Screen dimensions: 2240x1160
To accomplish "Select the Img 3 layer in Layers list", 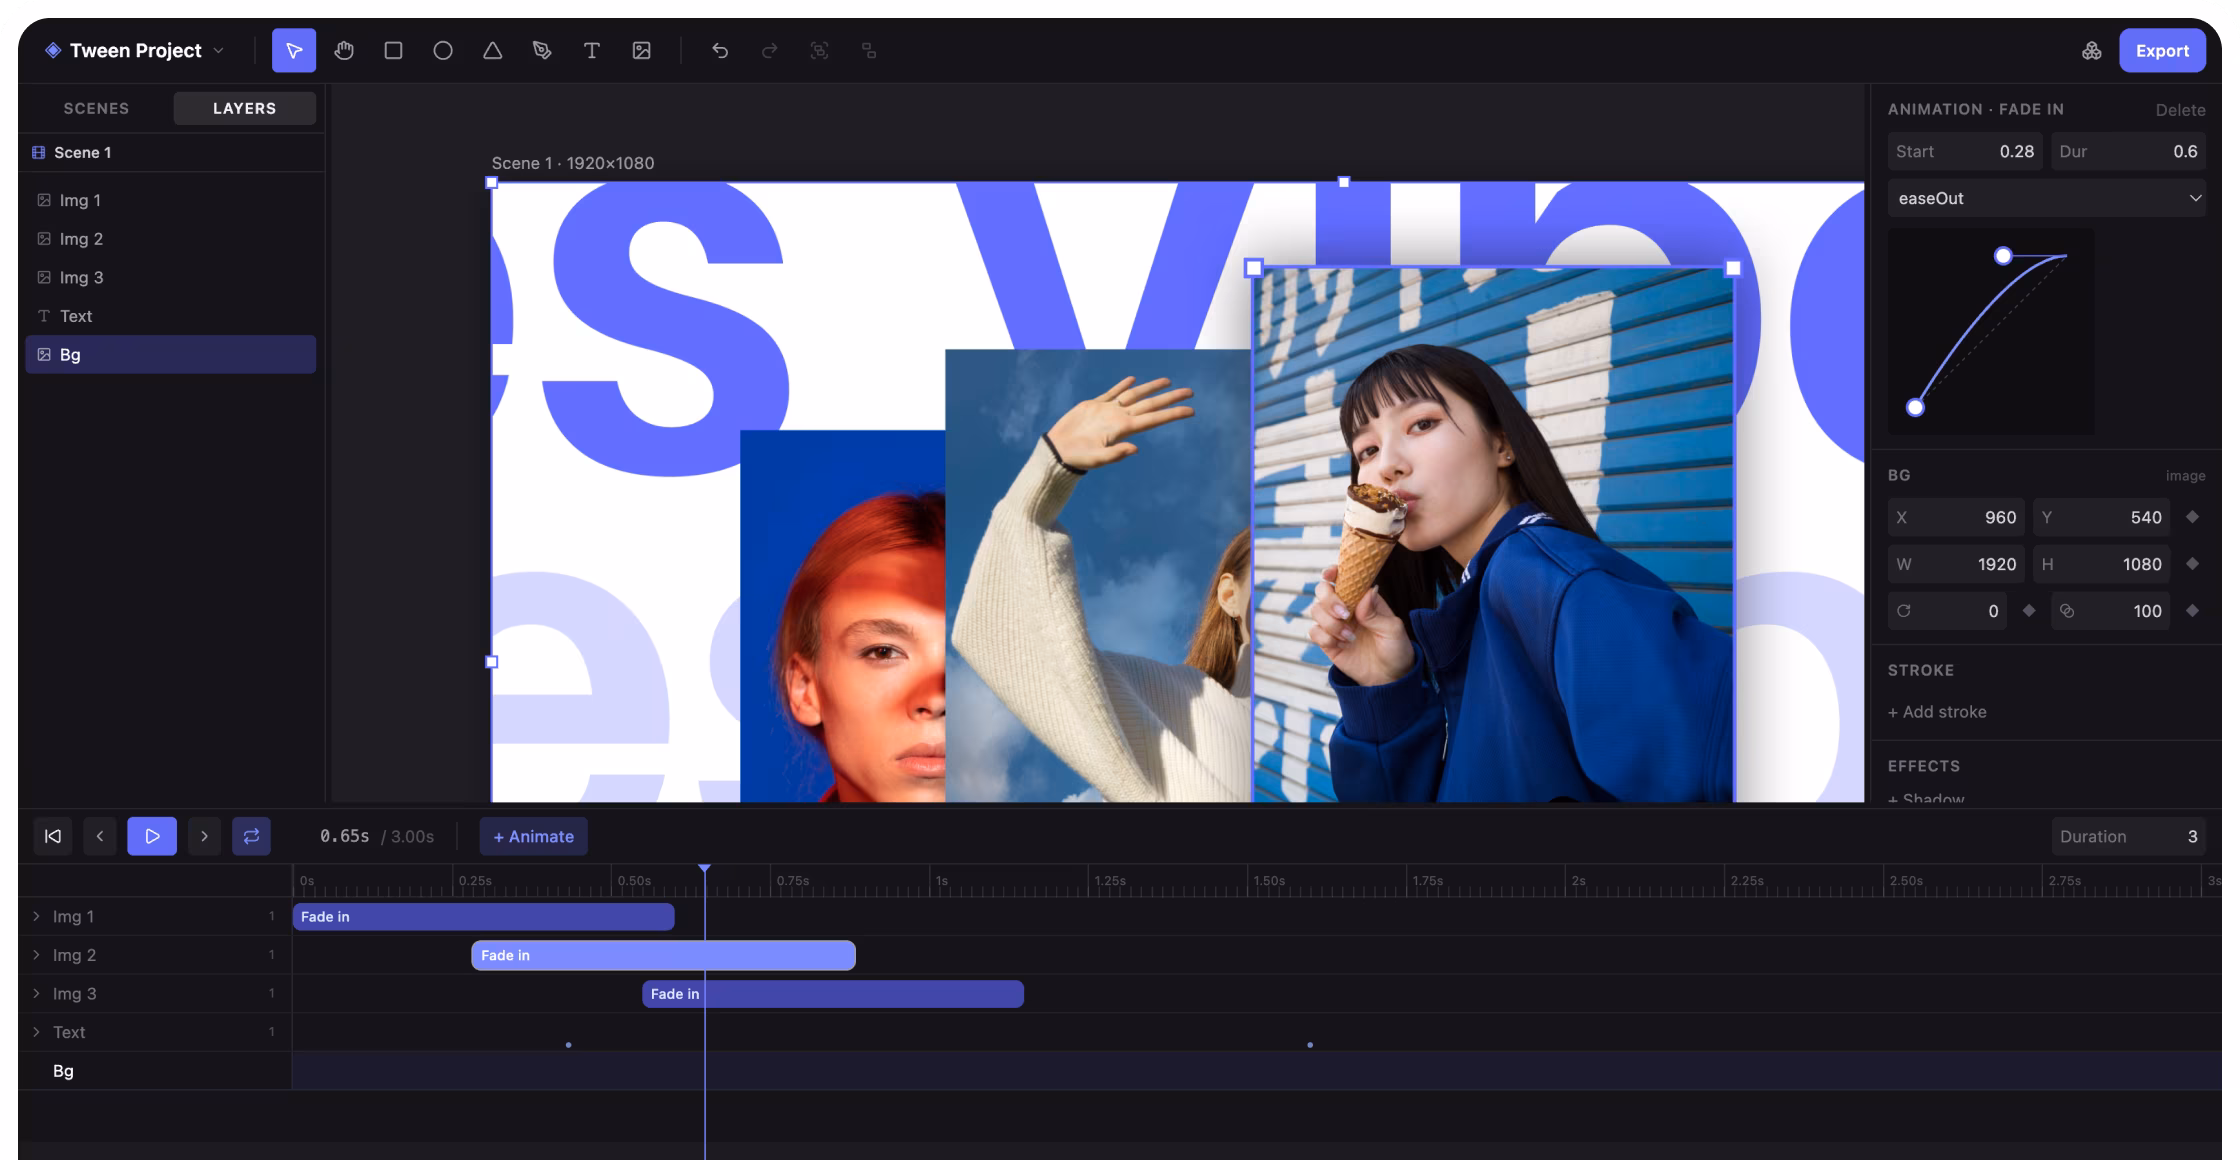I will [x=171, y=277].
